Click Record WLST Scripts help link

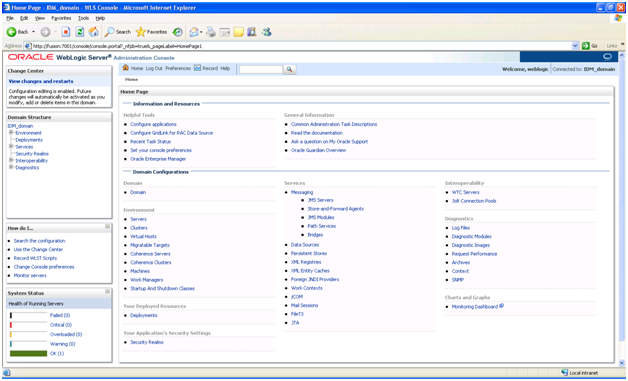[35, 258]
